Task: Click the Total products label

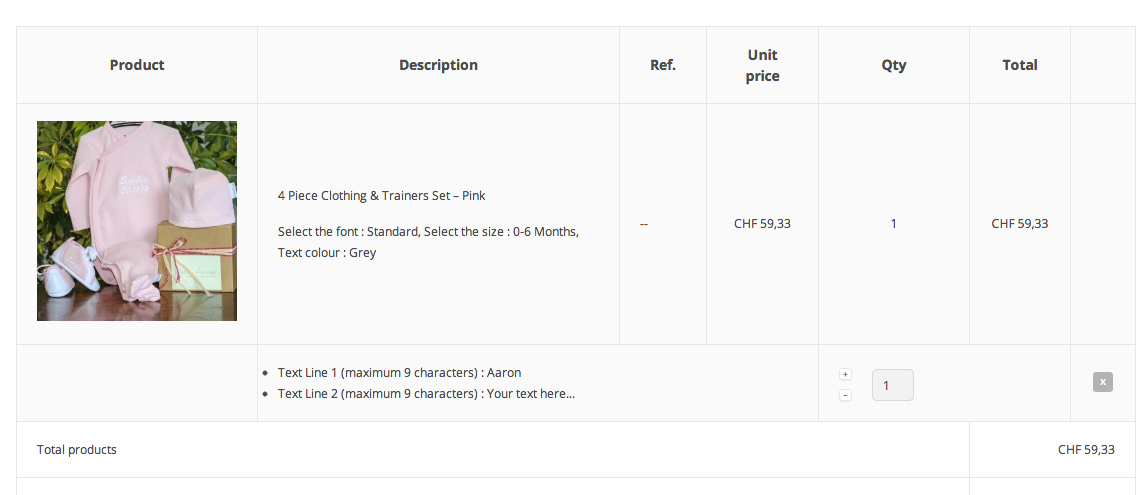Action: pyautogui.click(x=77, y=450)
